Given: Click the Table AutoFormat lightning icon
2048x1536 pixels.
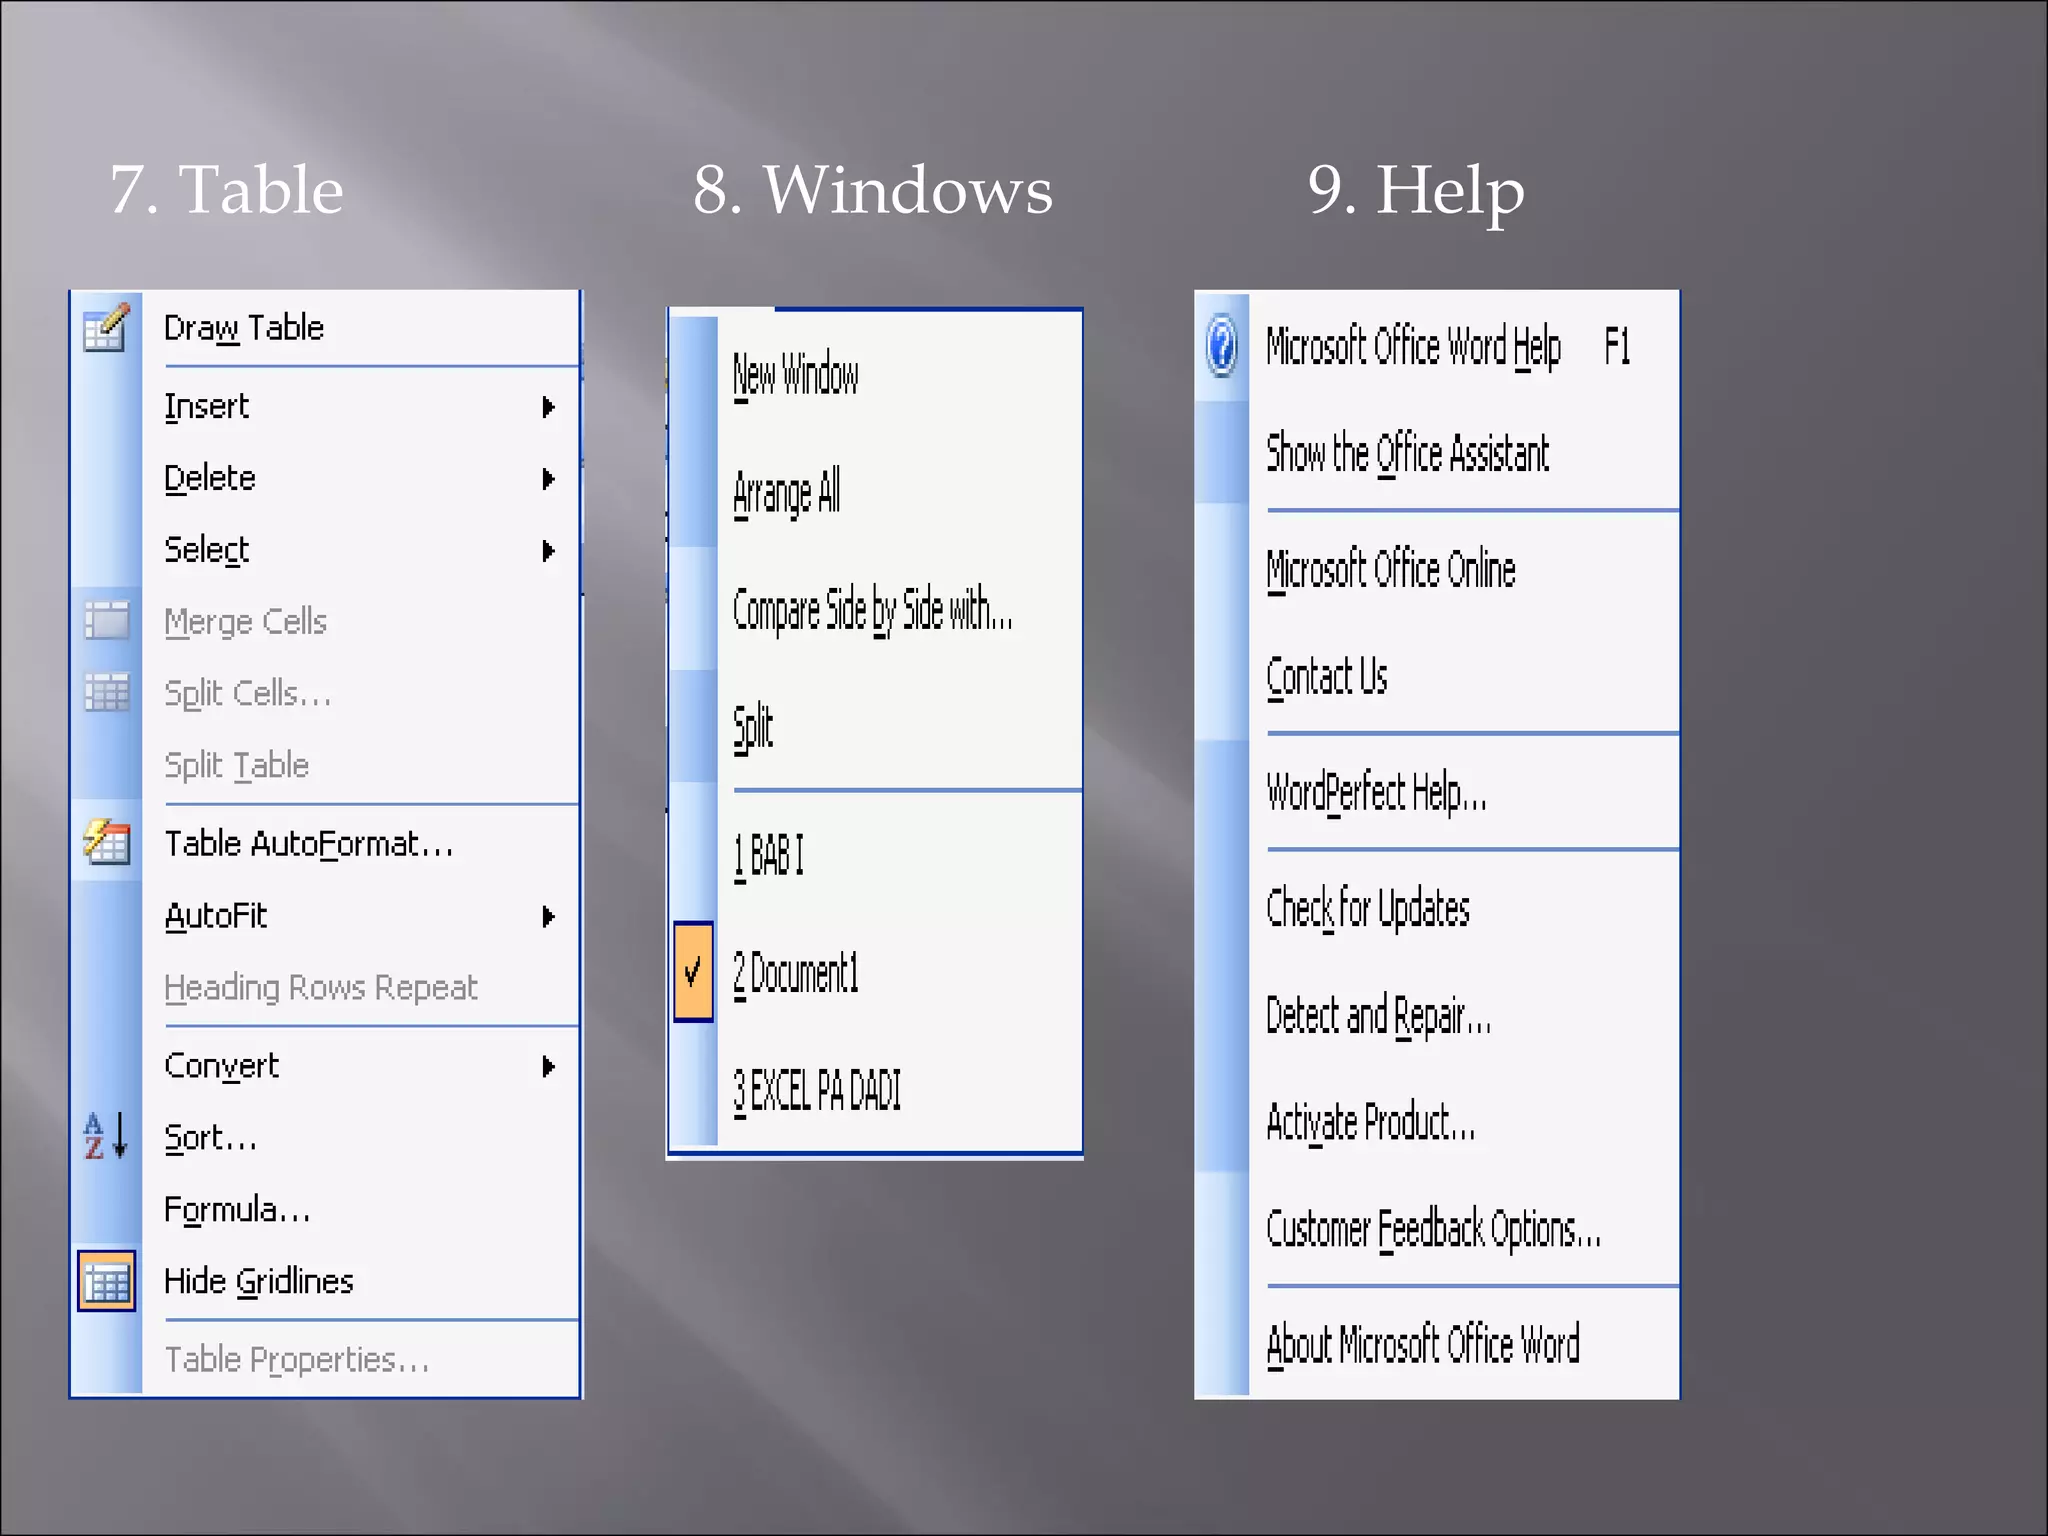Looking at the screenshot, I should point(106,842).
